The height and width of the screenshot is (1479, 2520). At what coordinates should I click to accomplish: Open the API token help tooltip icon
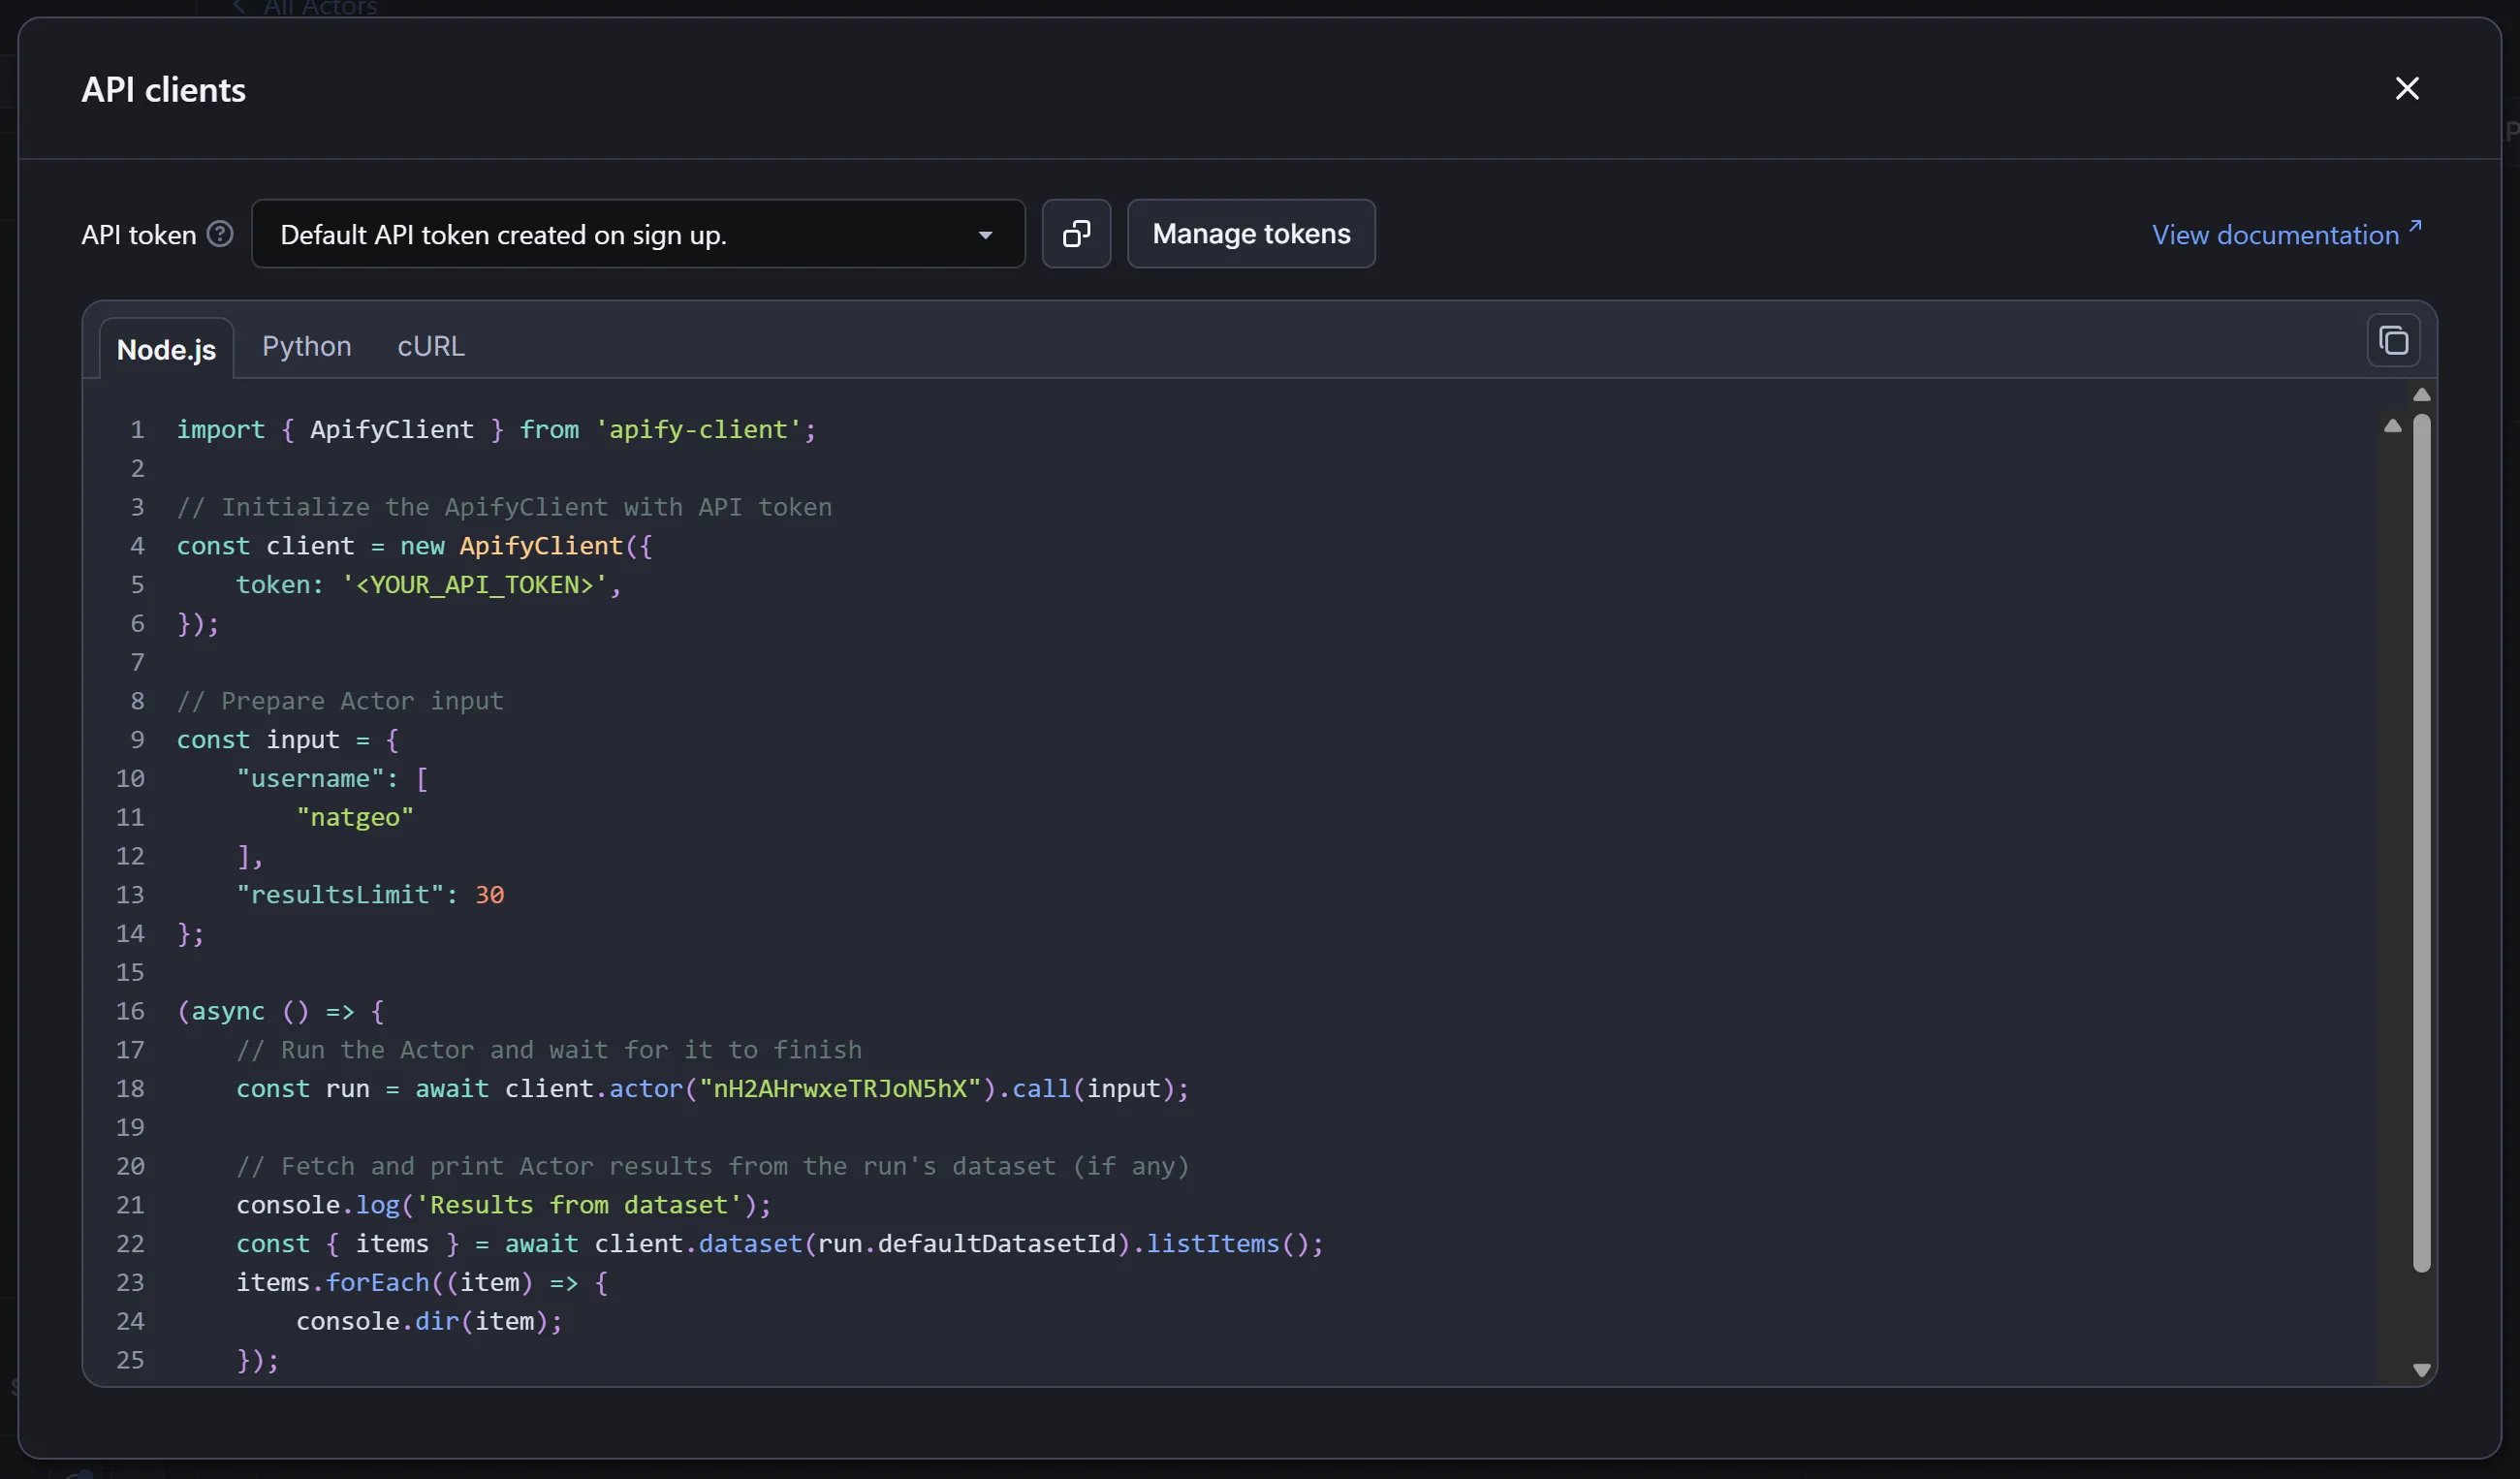[220, 234]
